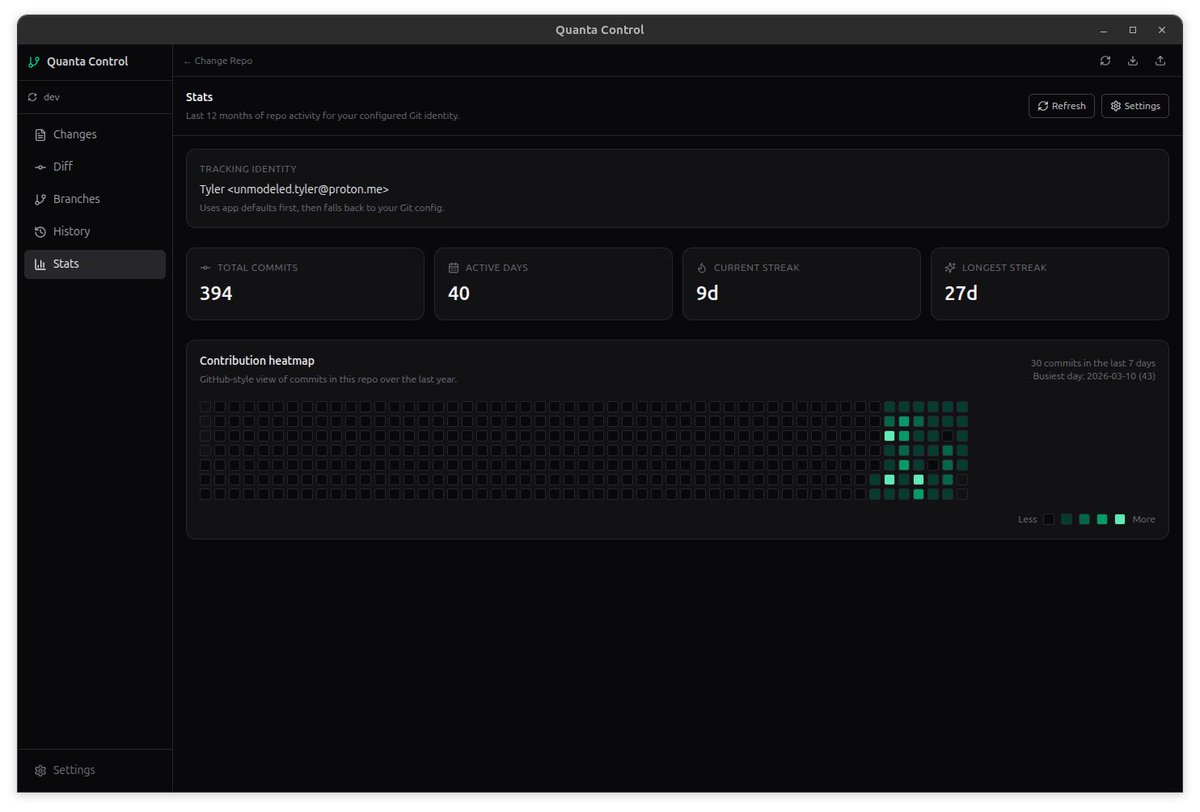
Task: Click the identity email unmodeled.tyler@proton.me
Action: [308, 189]
